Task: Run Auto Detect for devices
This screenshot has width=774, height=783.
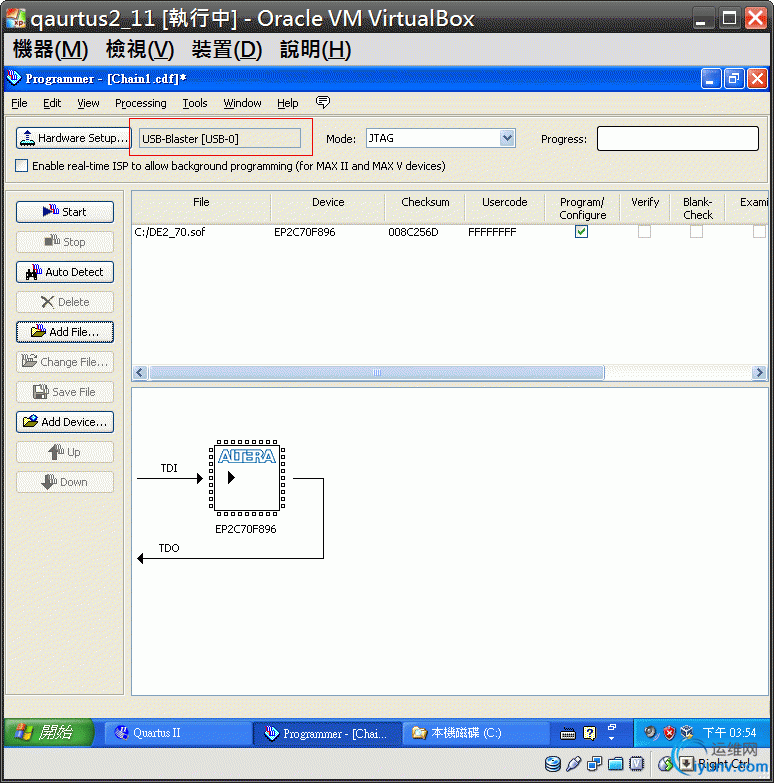Action: point(65,272)
